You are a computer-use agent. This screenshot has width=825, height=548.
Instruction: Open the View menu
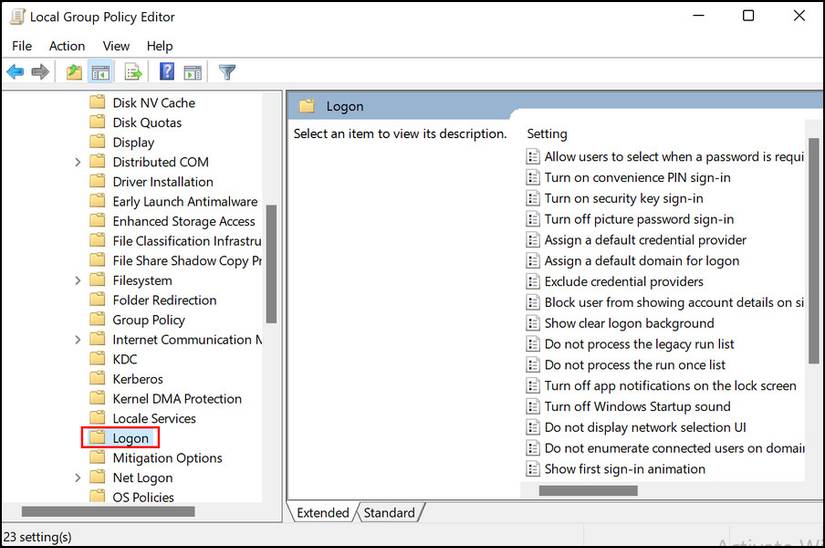point(116,46)
